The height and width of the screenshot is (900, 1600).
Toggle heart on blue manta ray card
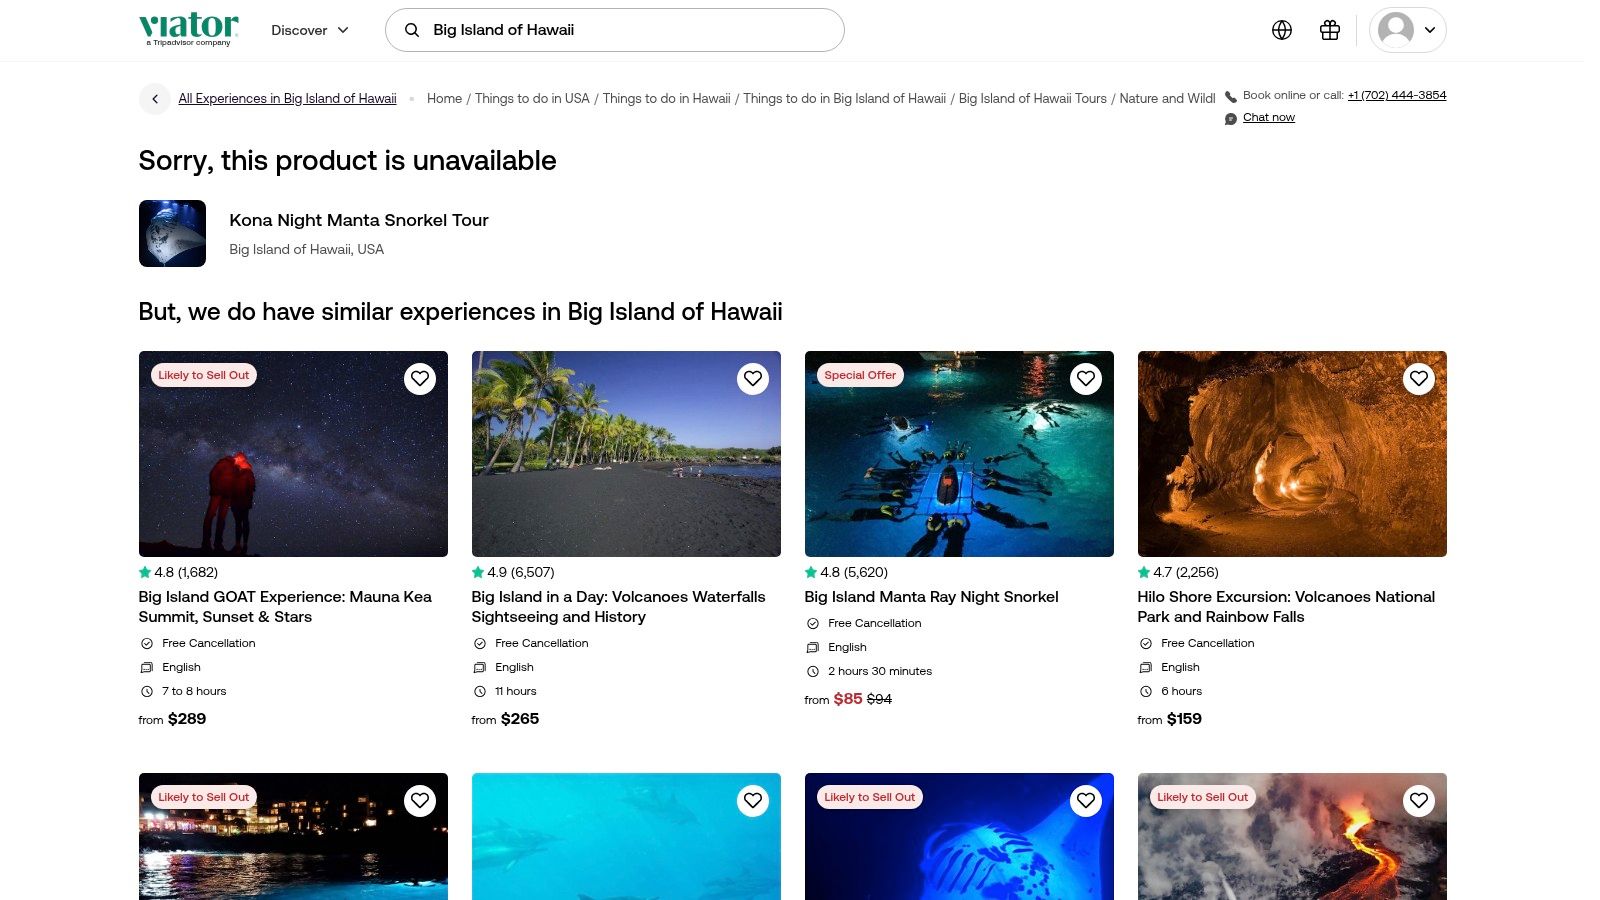[1086, 801]
